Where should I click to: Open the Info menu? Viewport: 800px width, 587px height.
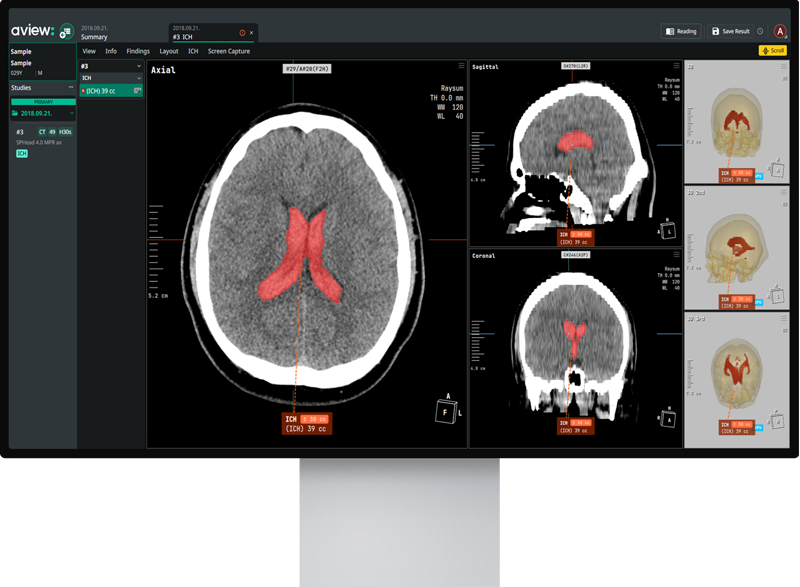point(111,51)
